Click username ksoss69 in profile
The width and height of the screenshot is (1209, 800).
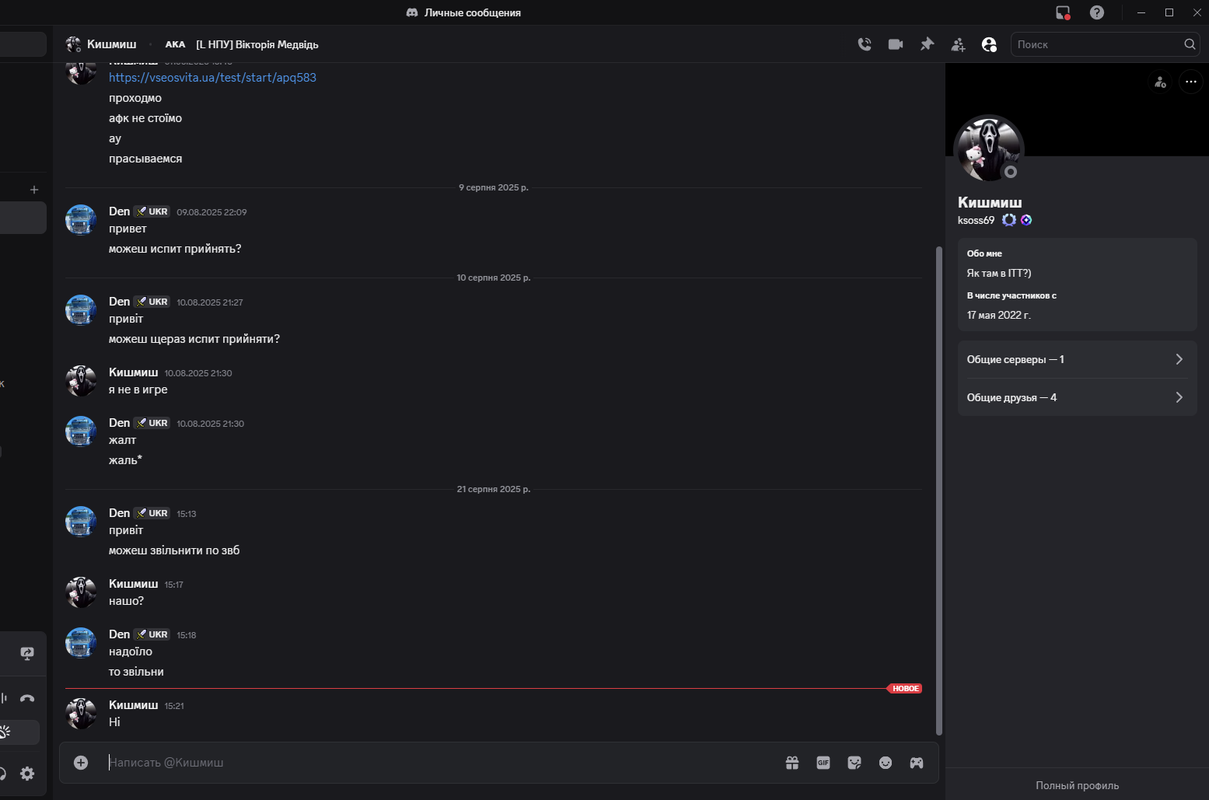(x=976, y=220)
